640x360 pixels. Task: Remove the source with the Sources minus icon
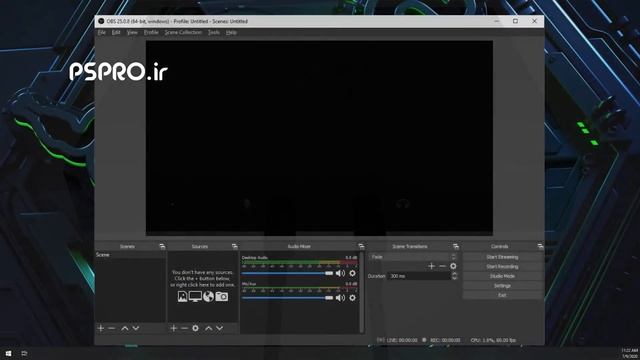[184, 328]
